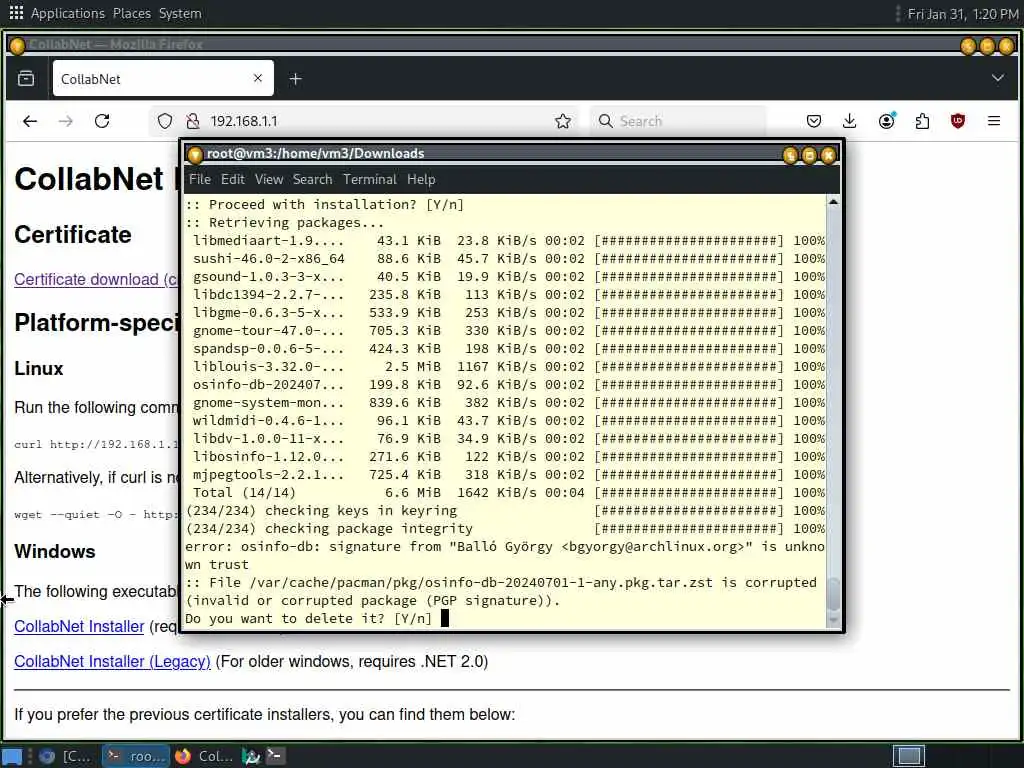1024x768 pixels.
Task: Open the System menu in top panel
Action: tap(180, 13)
